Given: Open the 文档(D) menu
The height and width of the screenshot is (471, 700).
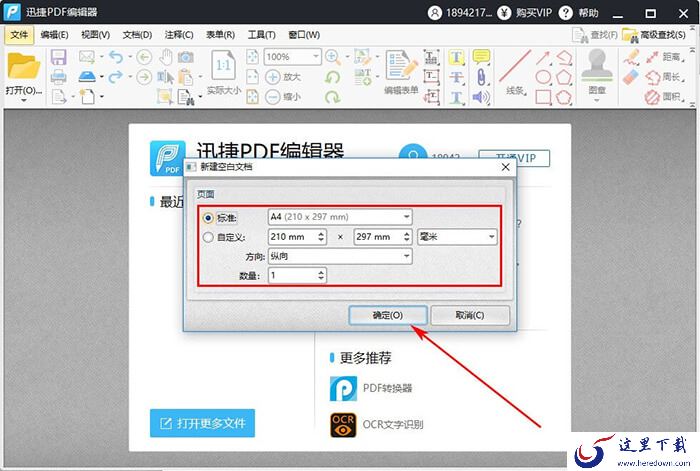Looking at the screenshot, I should pyautogui.click(x=137, y=35).
